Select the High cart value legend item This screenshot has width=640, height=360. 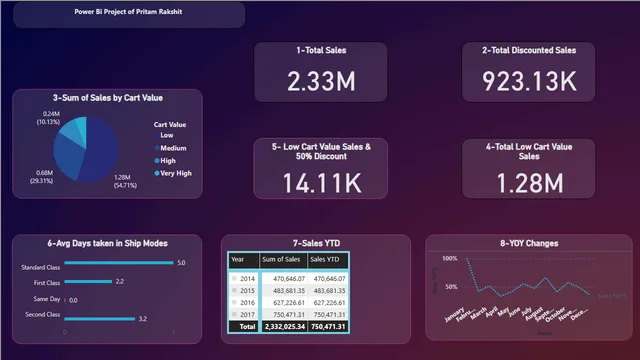[x=165, y=161]
